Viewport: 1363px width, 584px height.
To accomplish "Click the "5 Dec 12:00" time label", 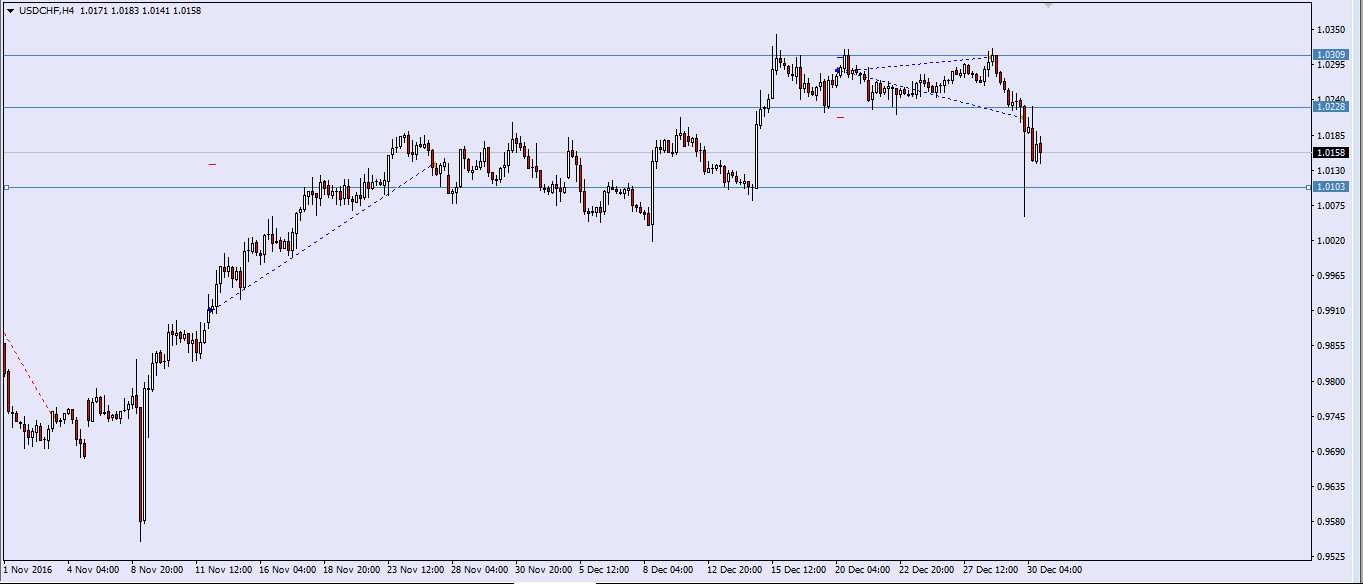I will click(x=605, y=569).
